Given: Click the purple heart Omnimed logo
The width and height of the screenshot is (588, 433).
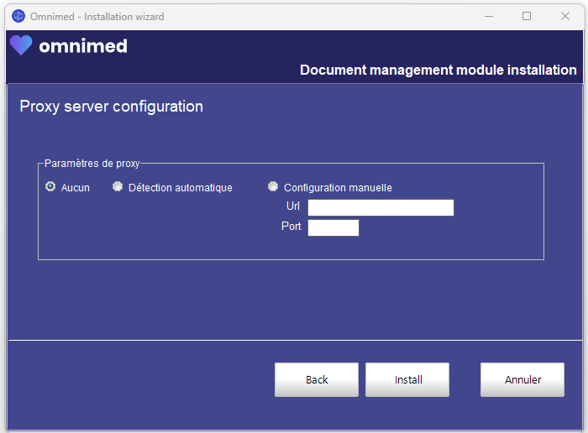Looking at the screenshot, I should click(x=21, y=45).
